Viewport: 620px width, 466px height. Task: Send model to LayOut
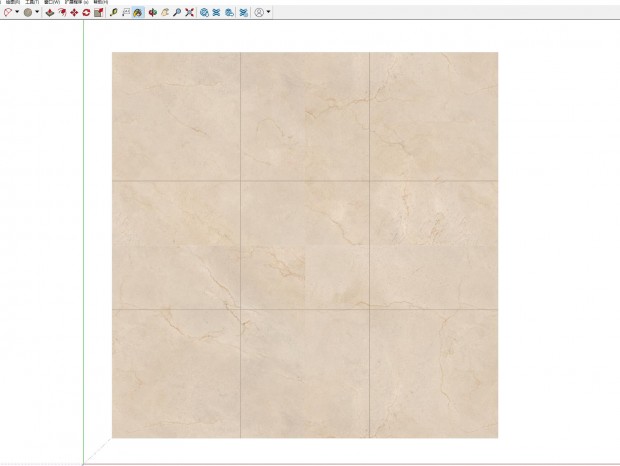coord(229,13)
